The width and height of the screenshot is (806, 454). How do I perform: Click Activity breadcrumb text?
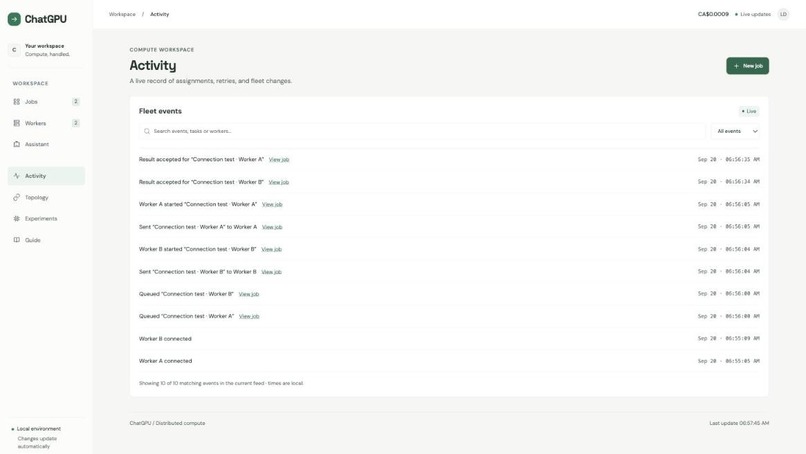tap(159, 14)
